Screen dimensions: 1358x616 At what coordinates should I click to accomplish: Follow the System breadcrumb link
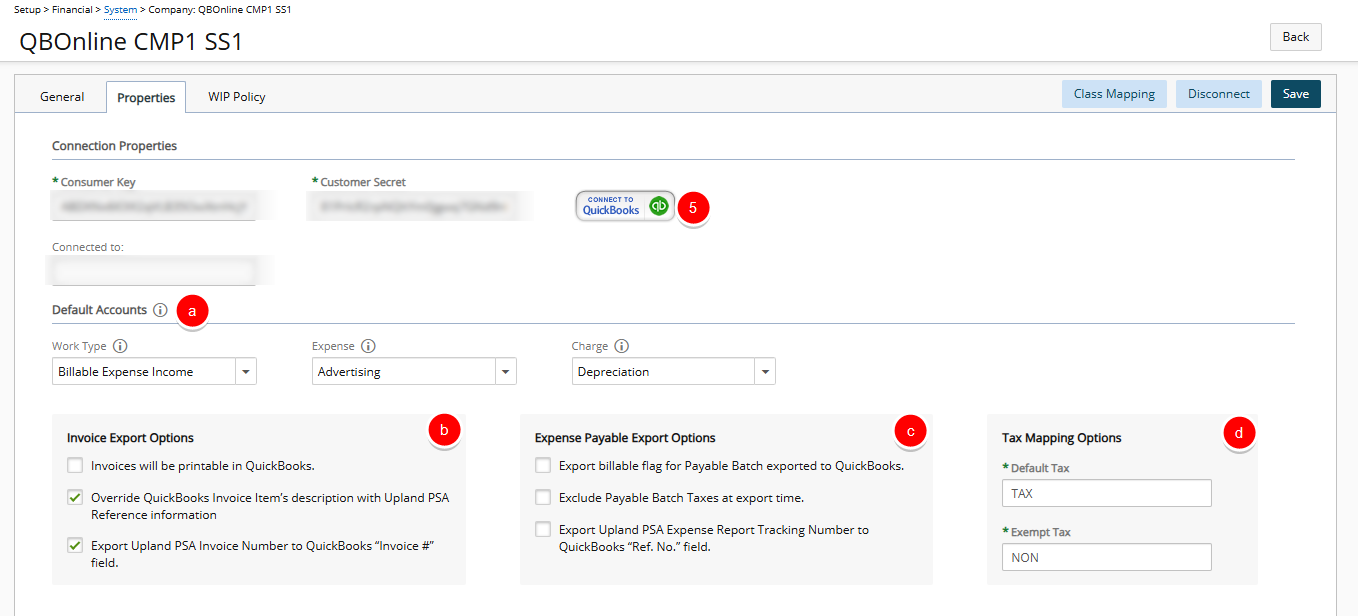tap(121, 8)
